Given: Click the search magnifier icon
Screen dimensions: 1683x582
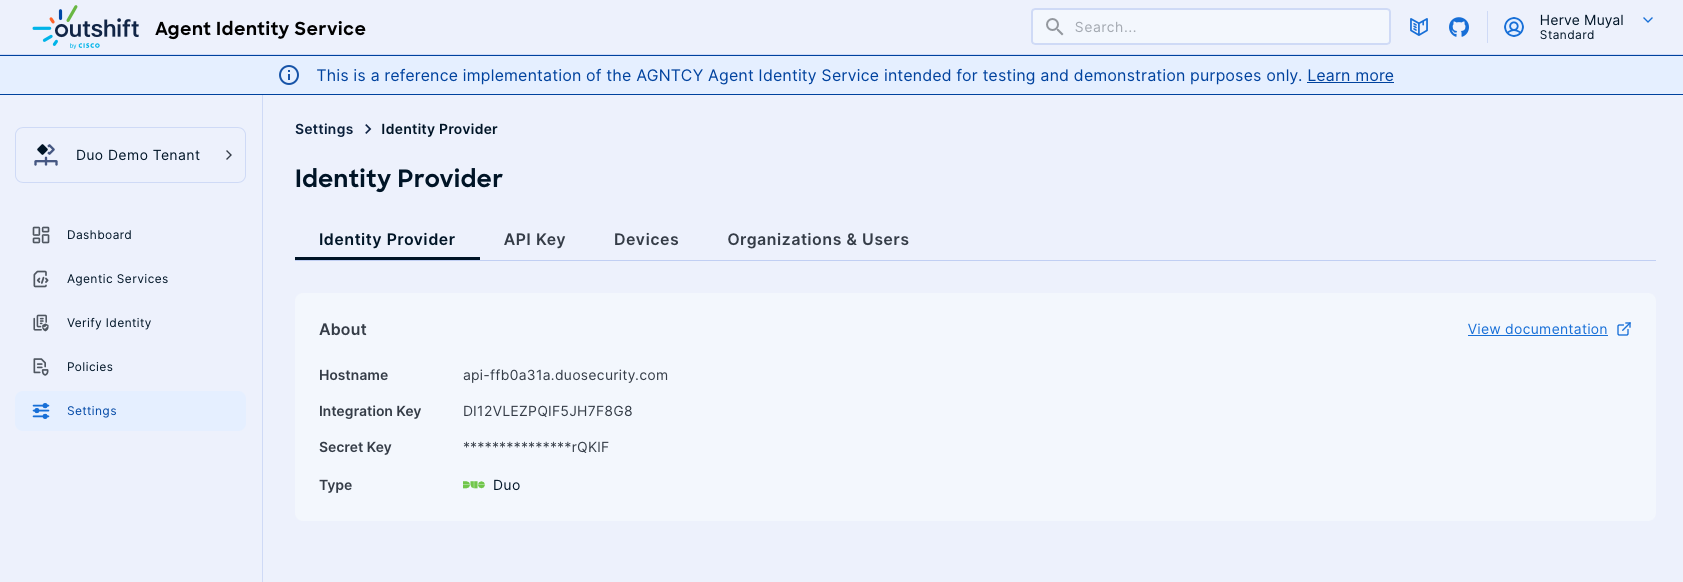Looking at the screenshot, I should pyautogui.click(x=1054, y=27).
